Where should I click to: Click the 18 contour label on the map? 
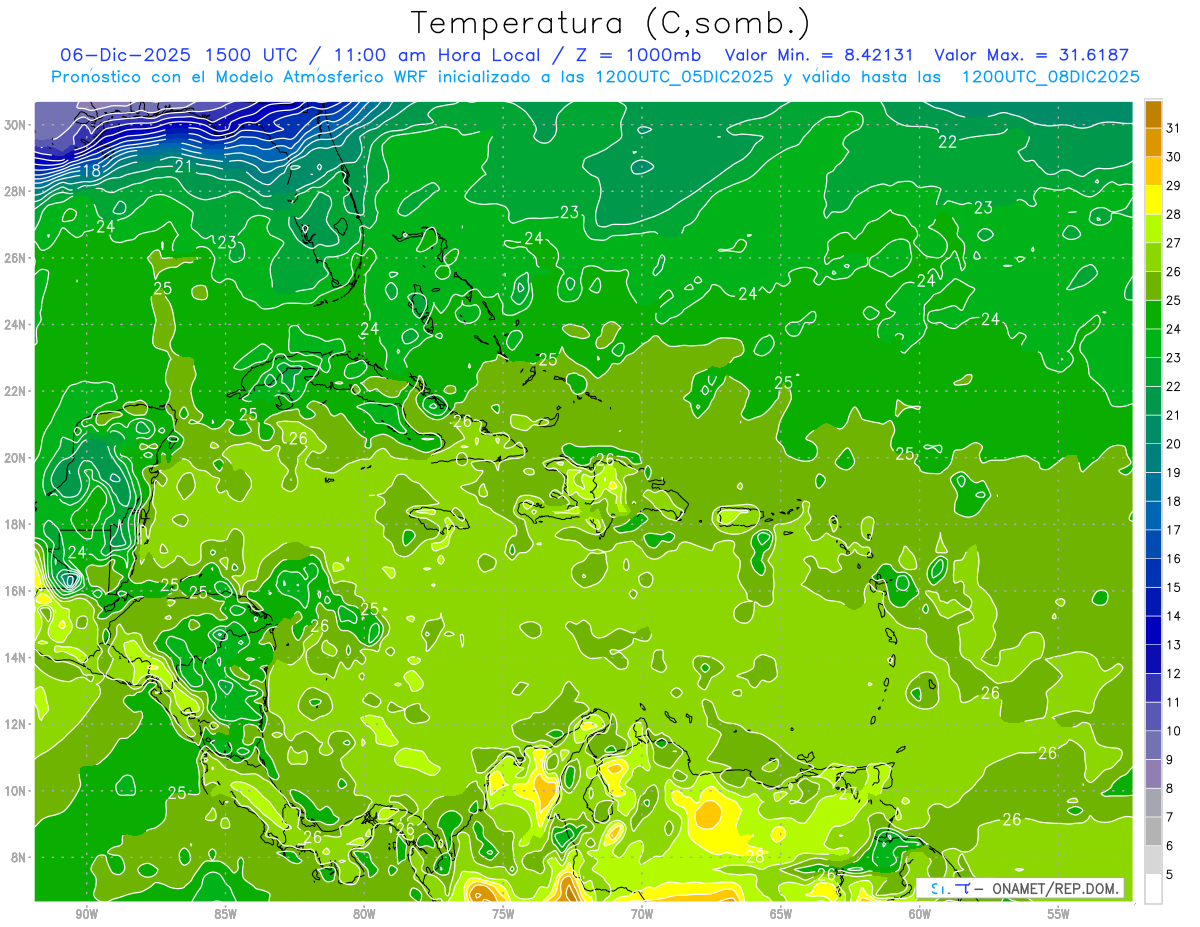(91, 171)
